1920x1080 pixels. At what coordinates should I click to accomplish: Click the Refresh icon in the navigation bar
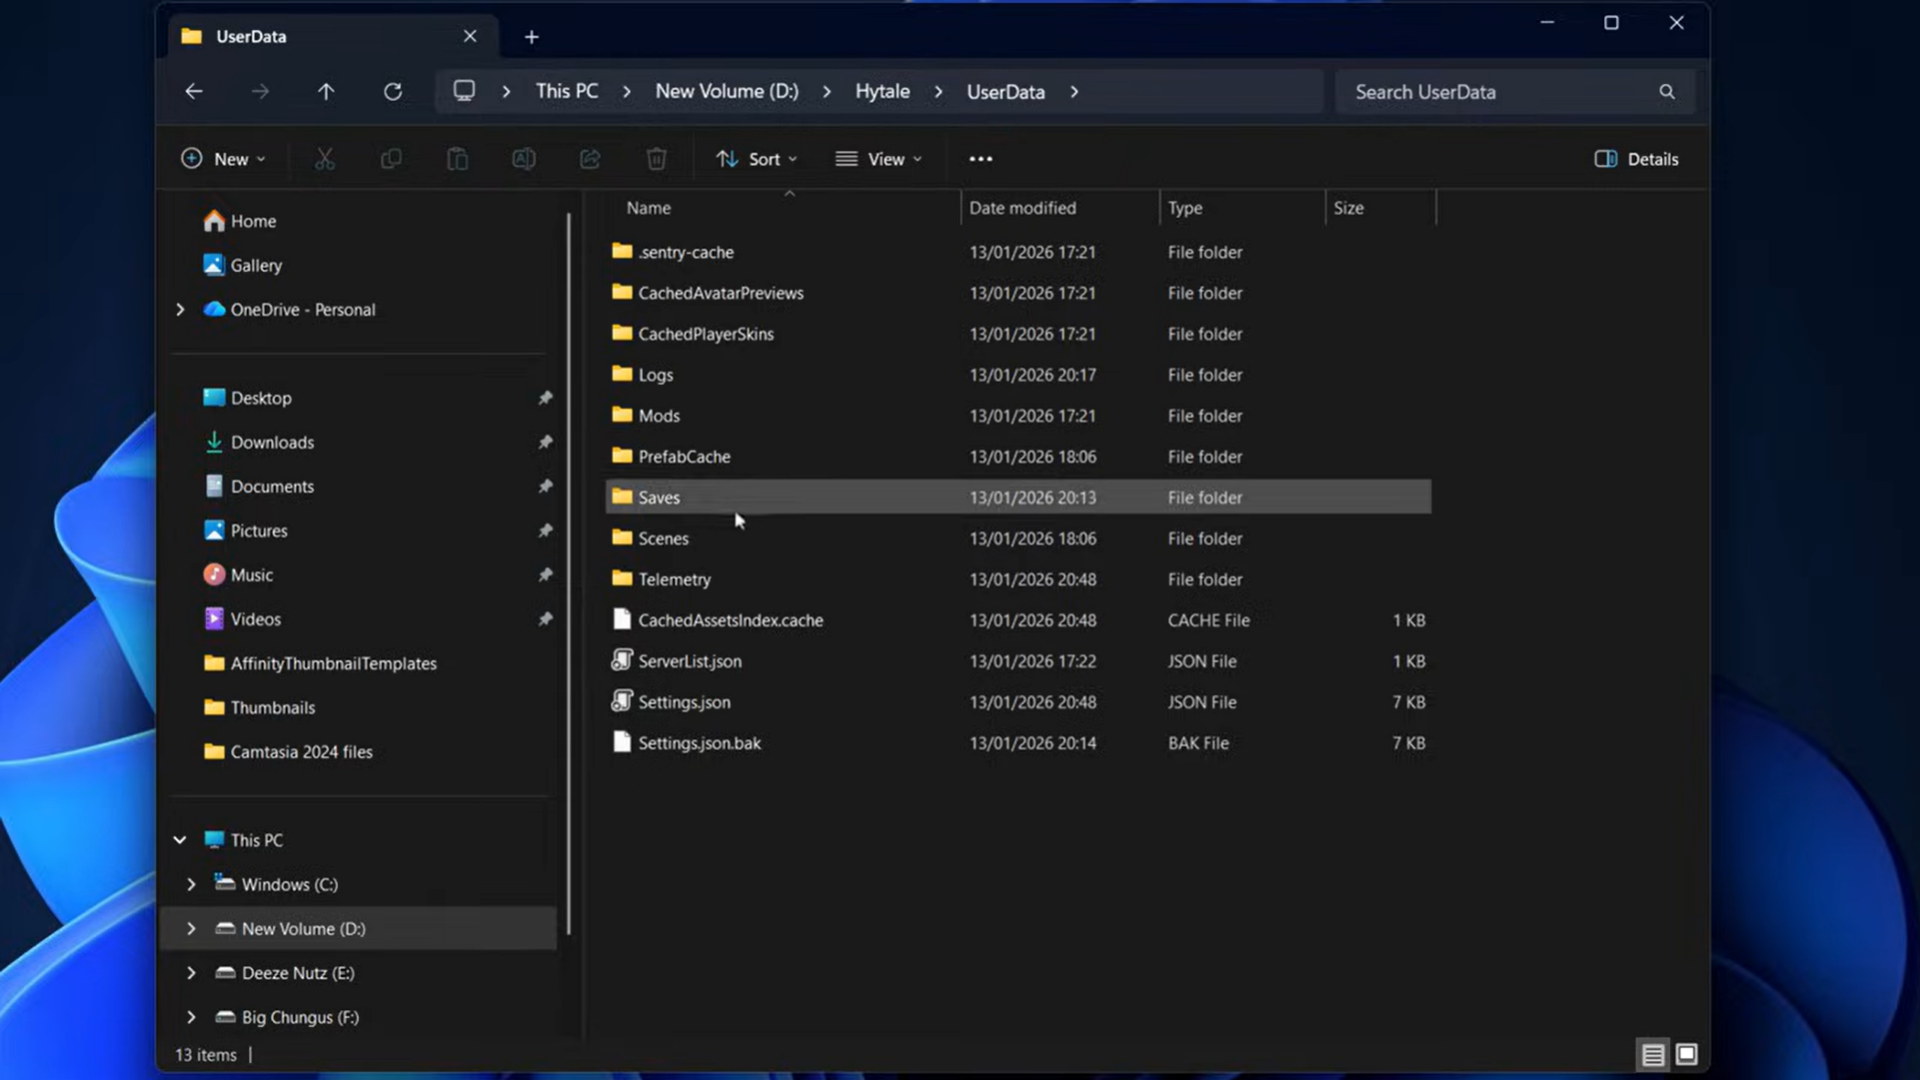(393, 92)
